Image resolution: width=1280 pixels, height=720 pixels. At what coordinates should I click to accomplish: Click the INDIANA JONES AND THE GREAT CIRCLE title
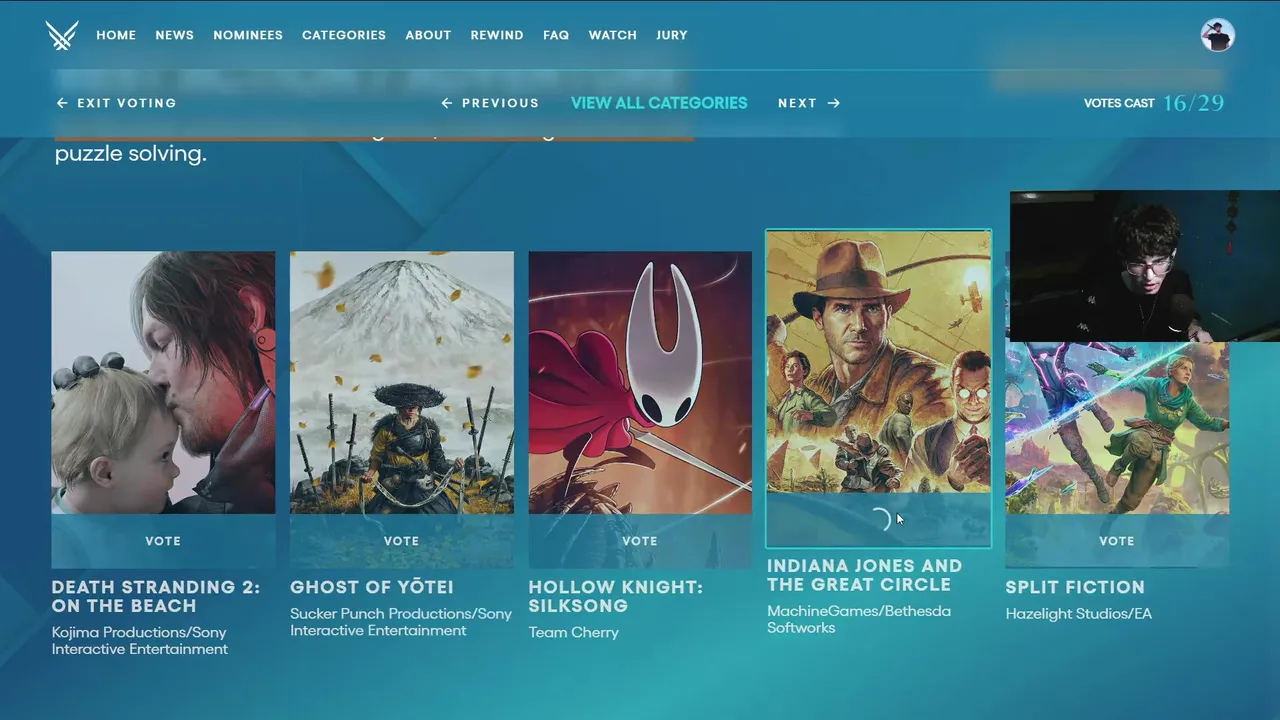[x=865, y=575]
